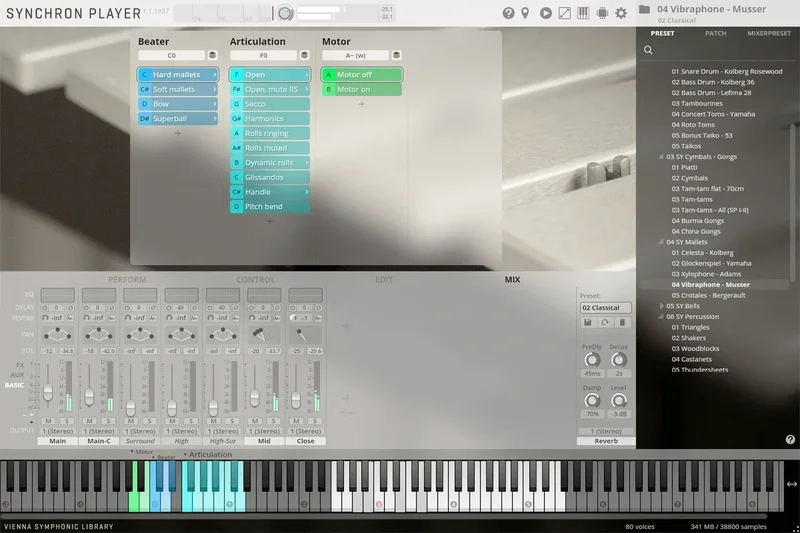
Task: Mute the Main-C channel
Action: [90, 421]
